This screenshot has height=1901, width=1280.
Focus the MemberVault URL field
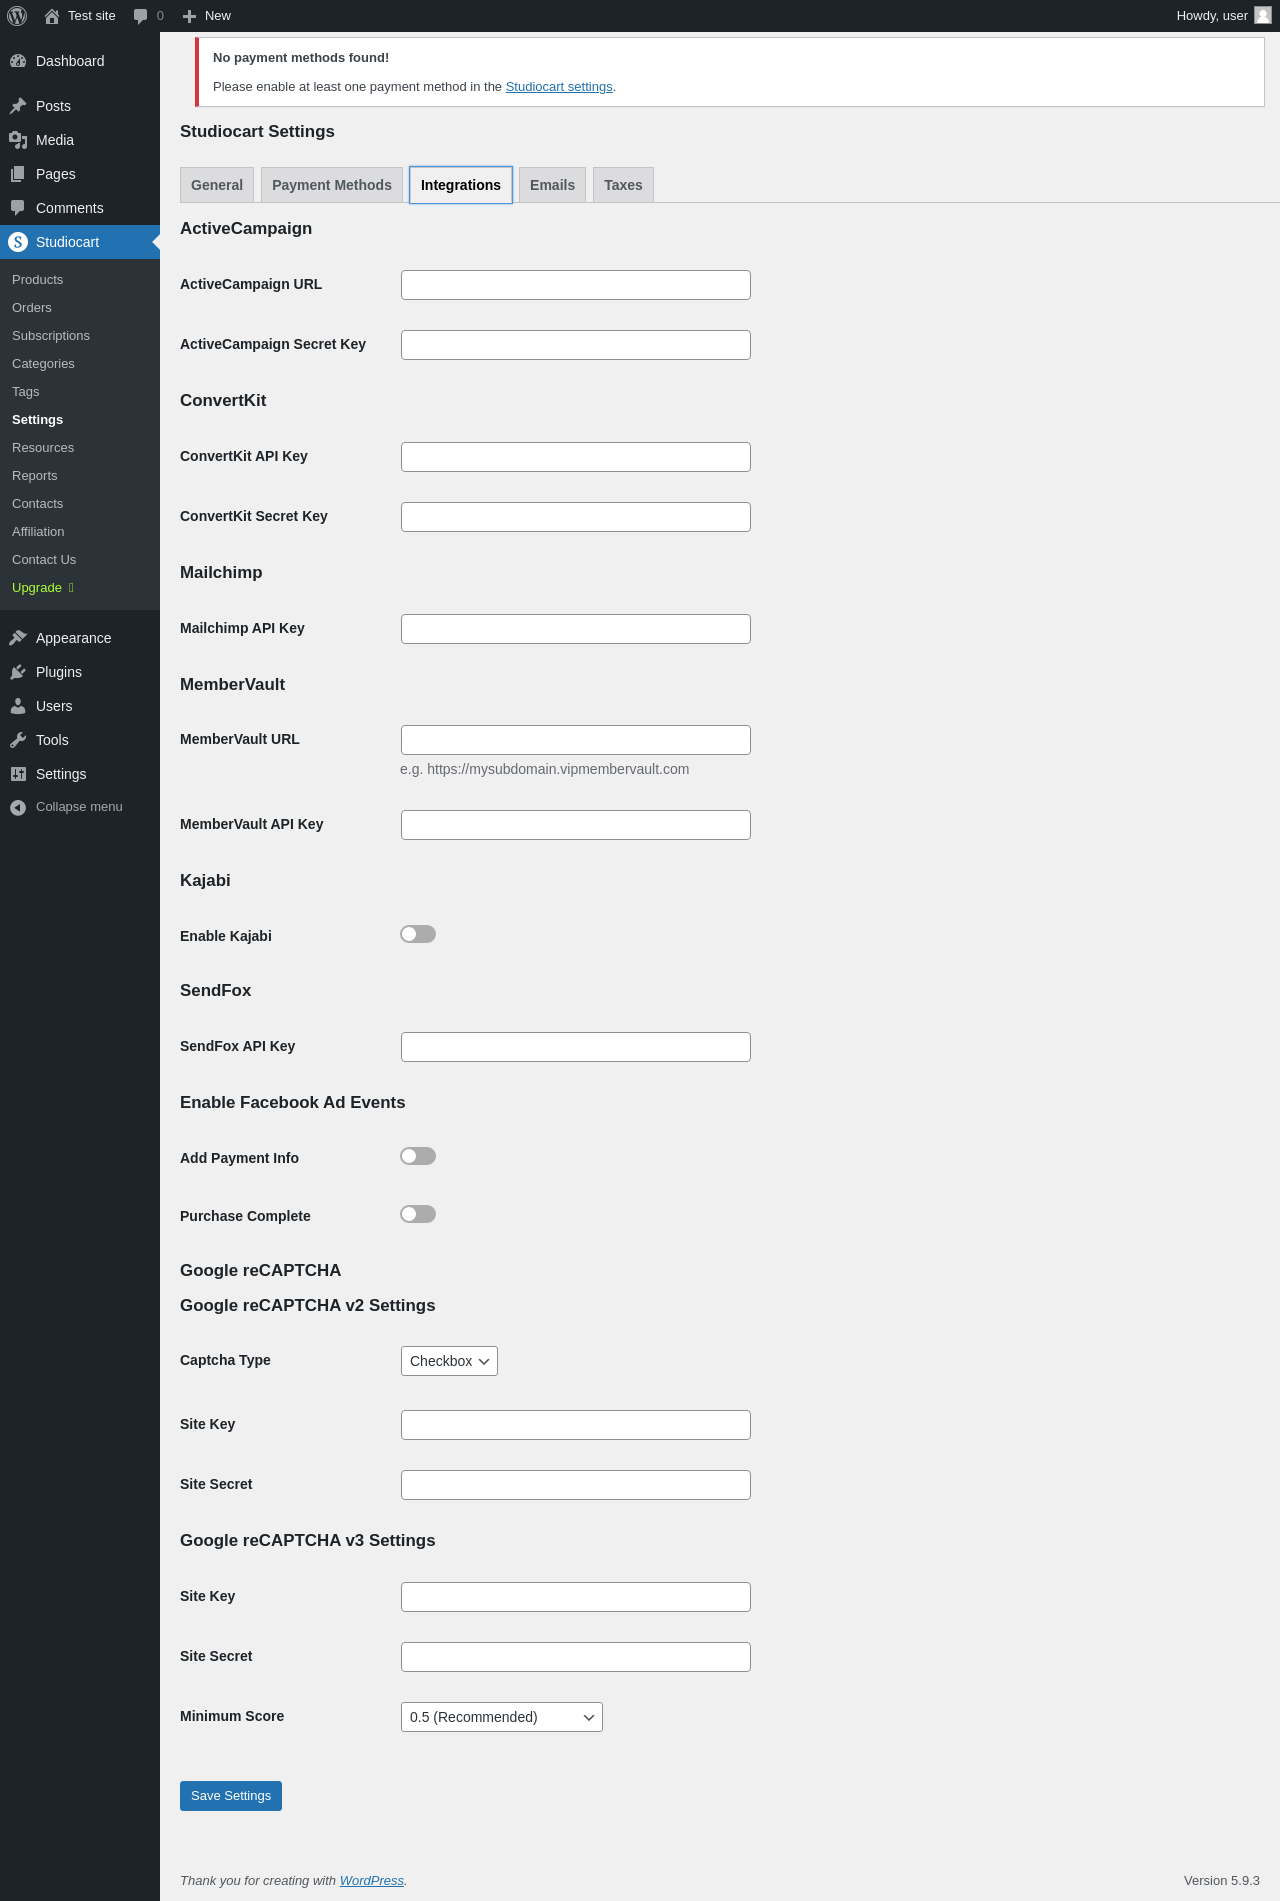(x=576, y=740)
